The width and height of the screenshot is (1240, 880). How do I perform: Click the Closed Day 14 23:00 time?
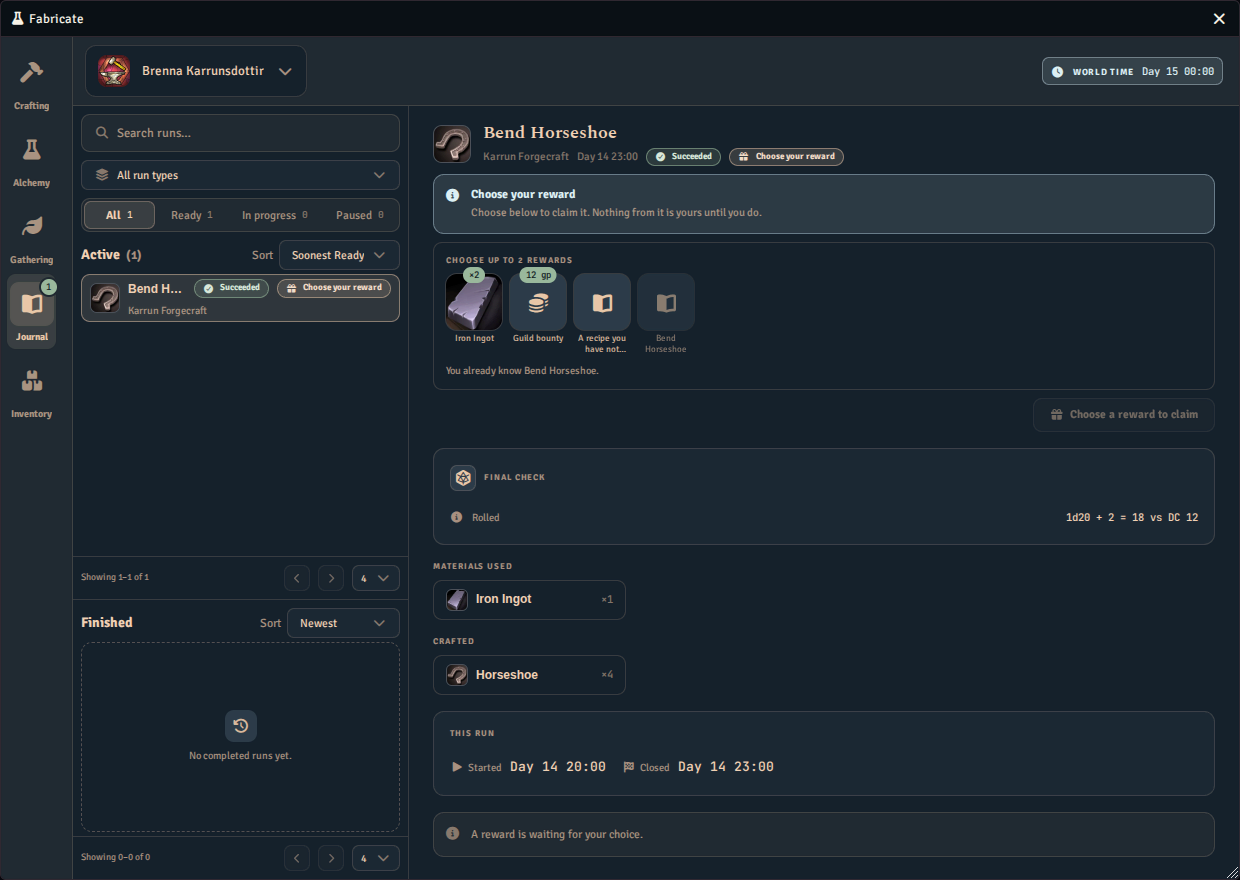(726, 767)
